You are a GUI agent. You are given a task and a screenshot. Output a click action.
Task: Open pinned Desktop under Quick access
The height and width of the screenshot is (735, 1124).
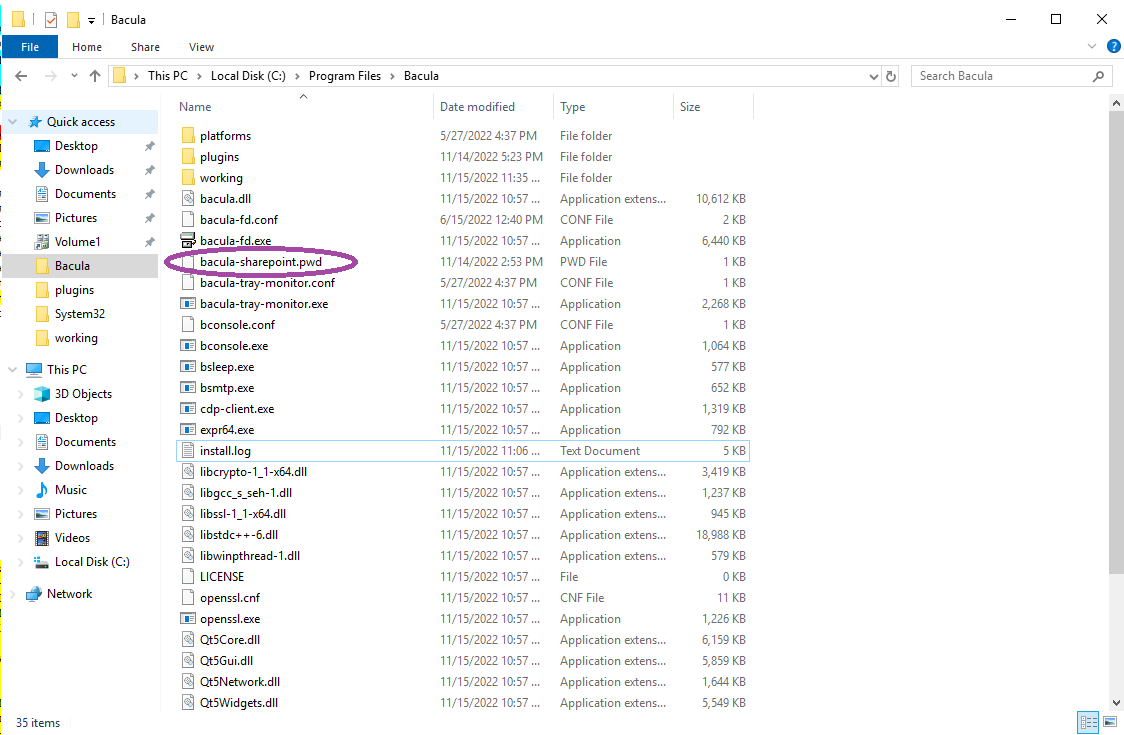[76, 146]
